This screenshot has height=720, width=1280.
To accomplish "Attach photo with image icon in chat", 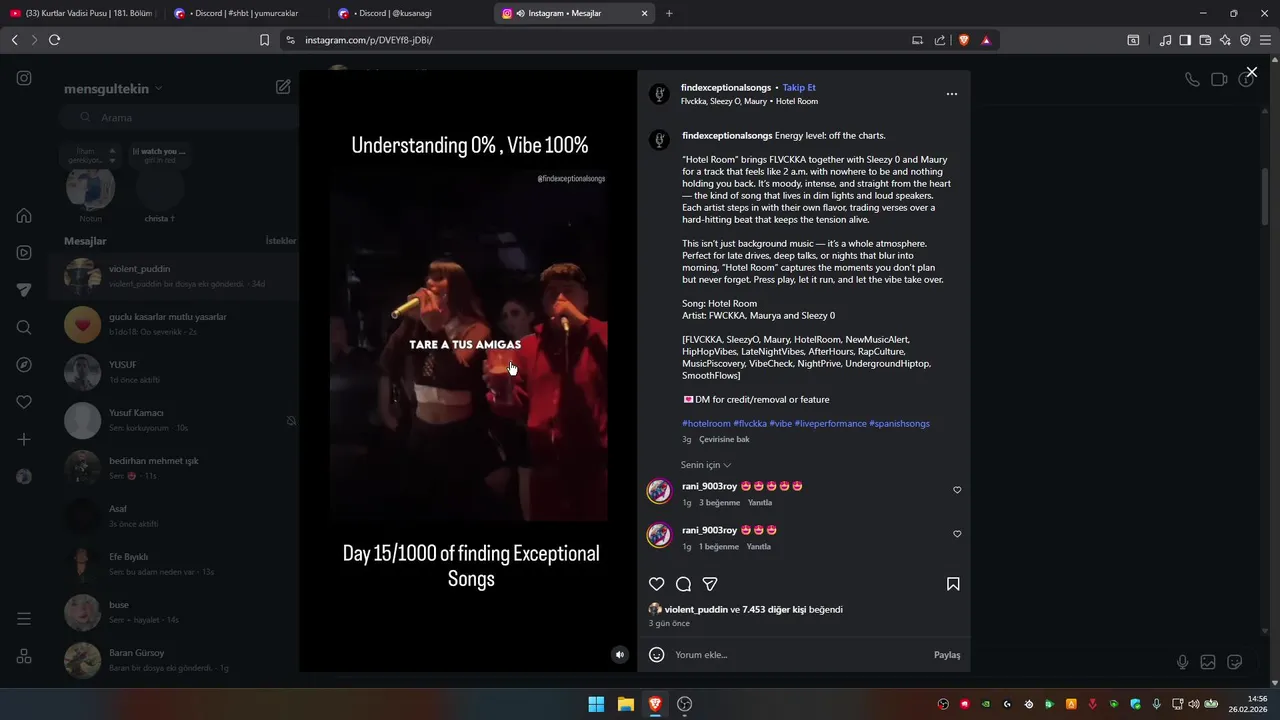I will tap(1208, 662).
